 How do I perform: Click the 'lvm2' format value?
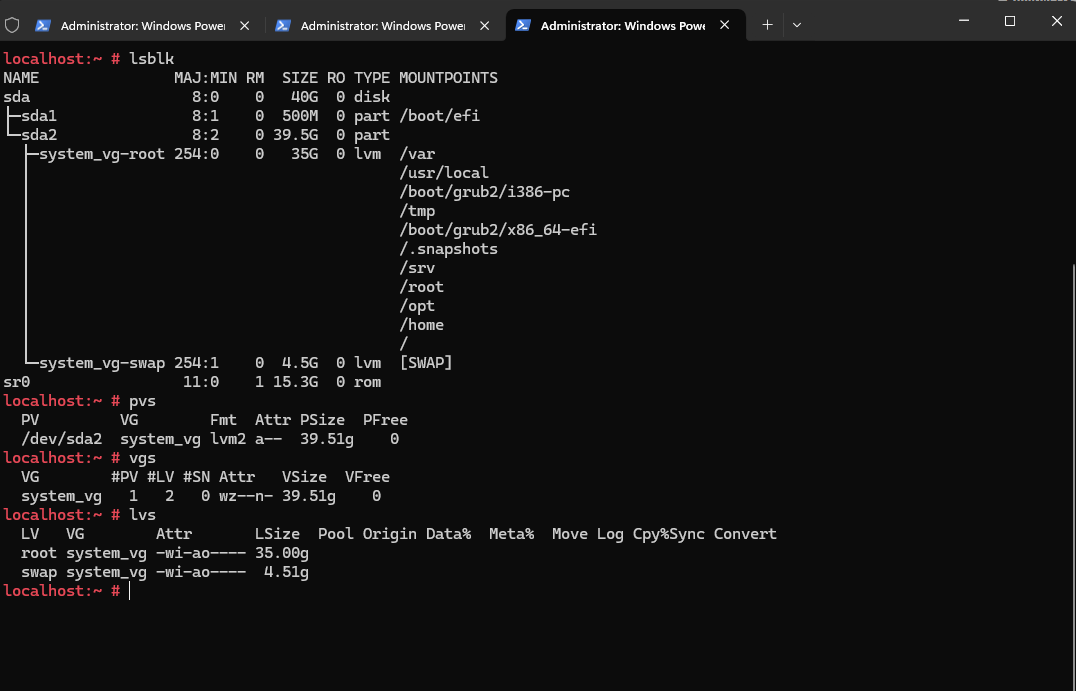(x=228, y=439)
